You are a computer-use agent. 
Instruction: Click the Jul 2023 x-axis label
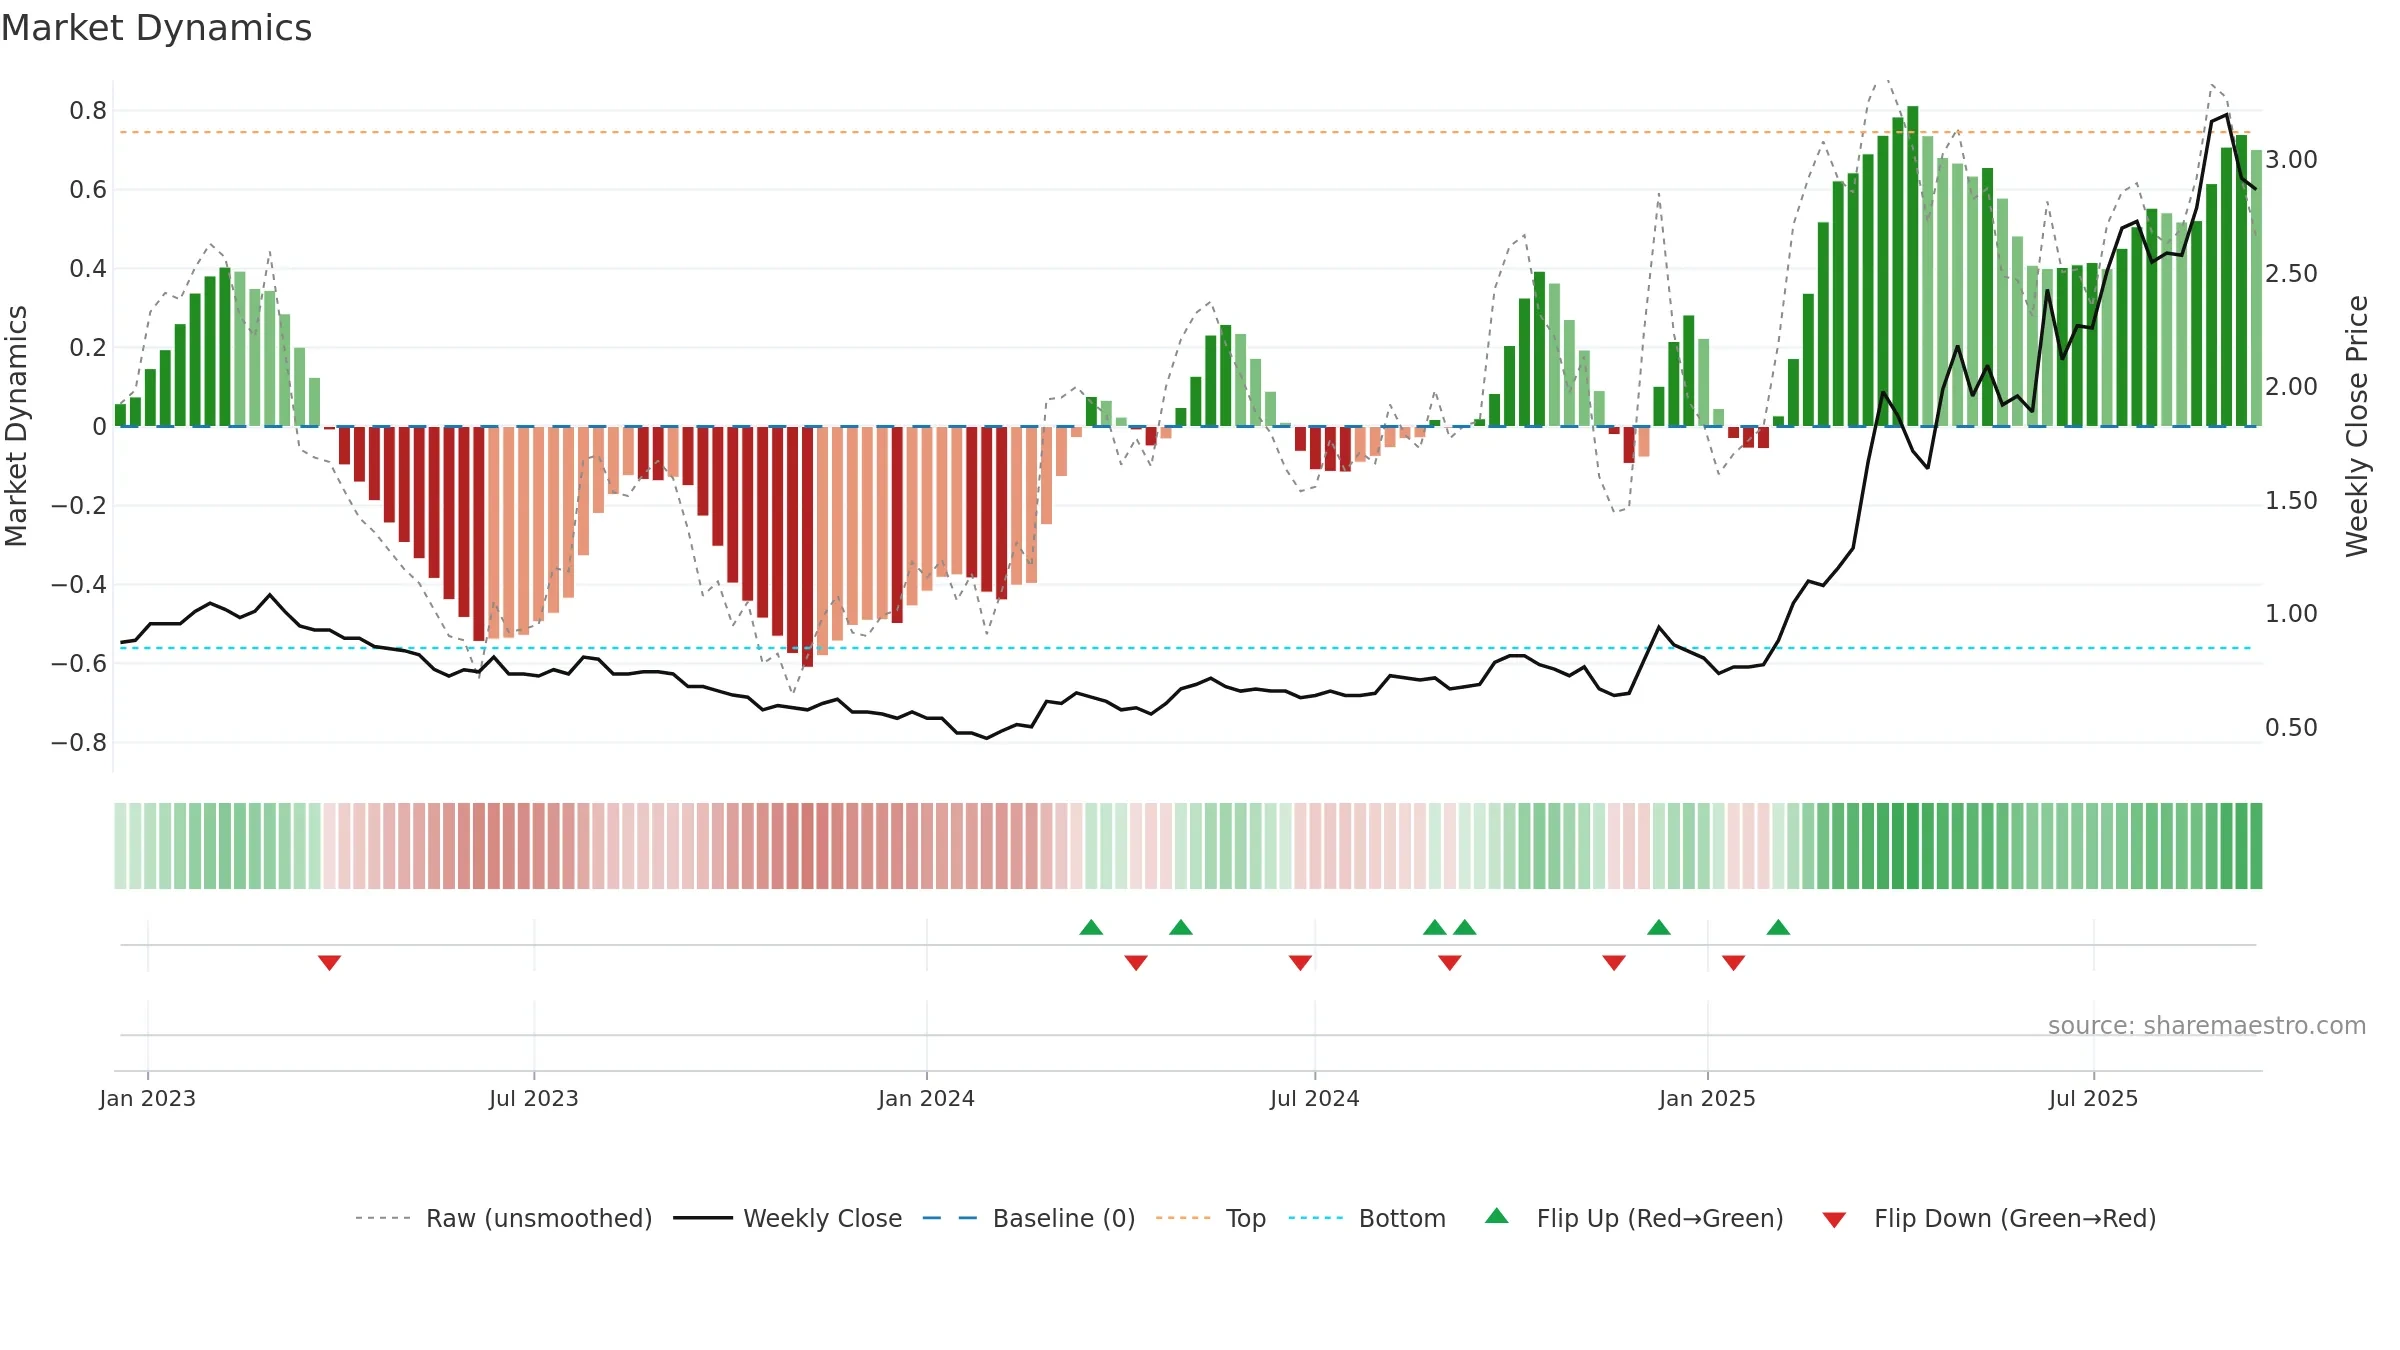click(x=534, y=1098)
